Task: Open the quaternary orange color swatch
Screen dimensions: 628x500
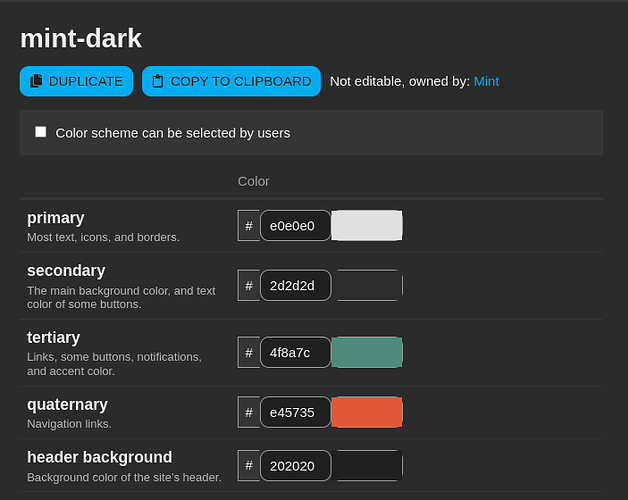Action: coord(367,412)
